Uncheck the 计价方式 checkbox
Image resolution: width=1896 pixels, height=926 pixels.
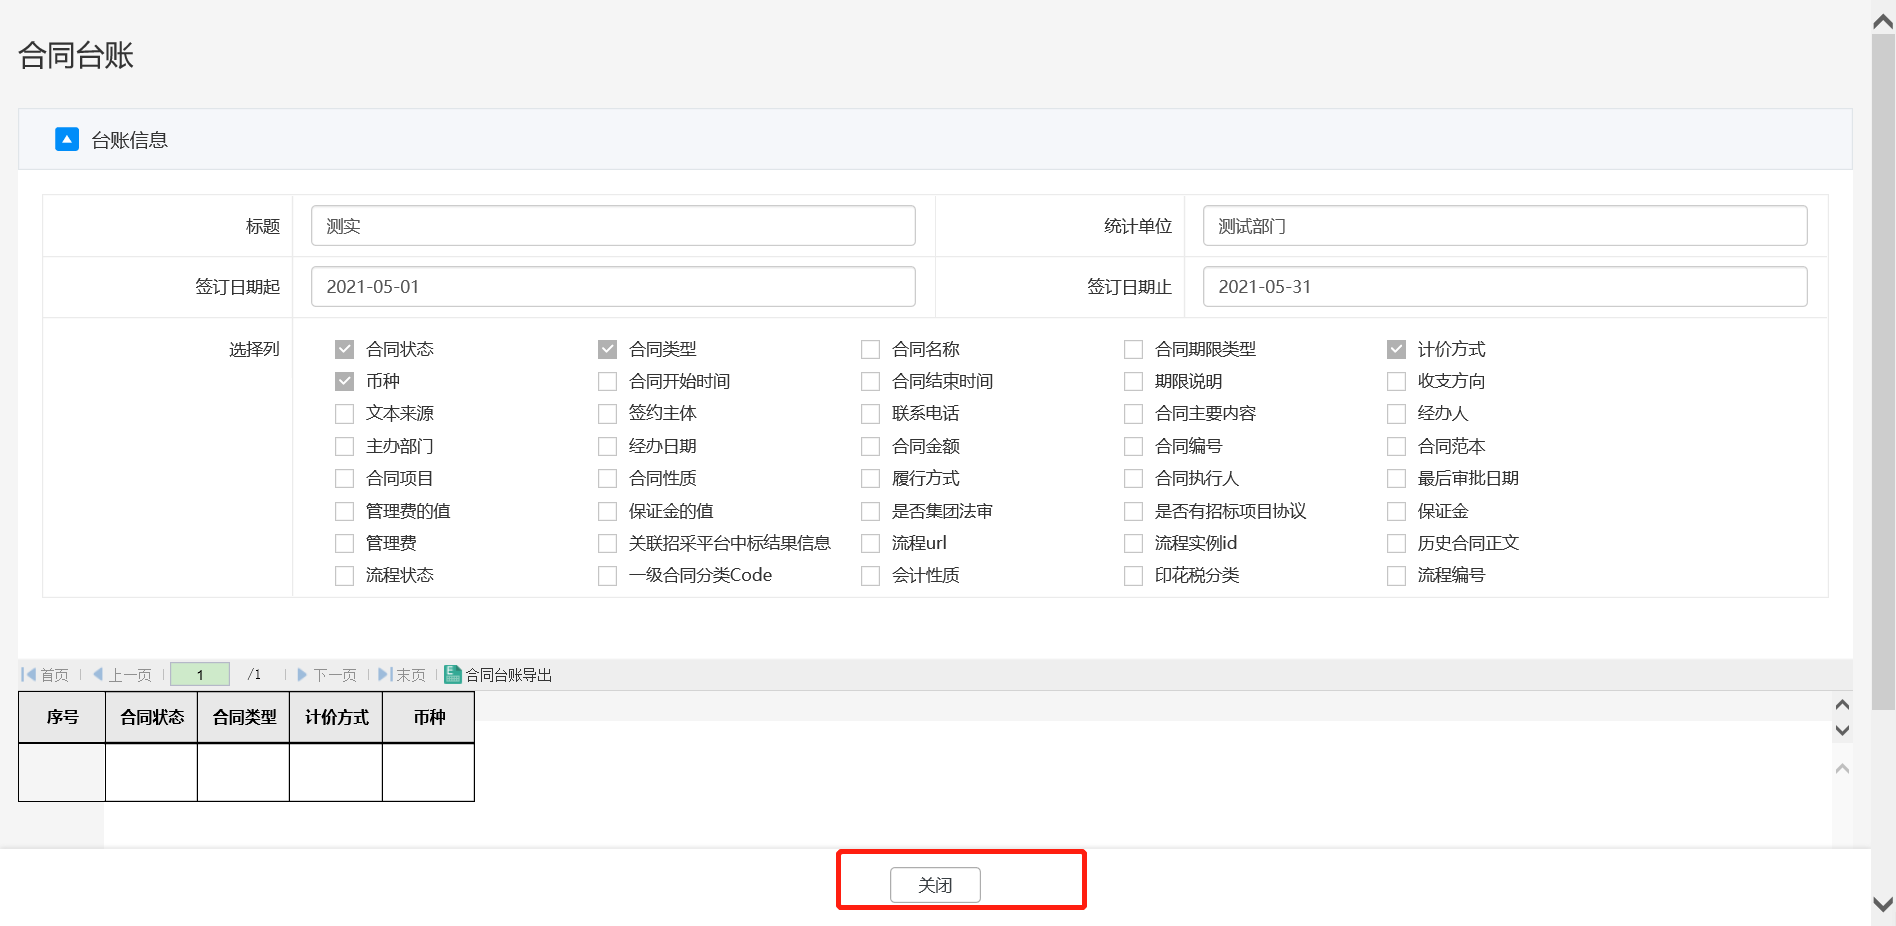pyautogui.click(x=1397, y=349)
